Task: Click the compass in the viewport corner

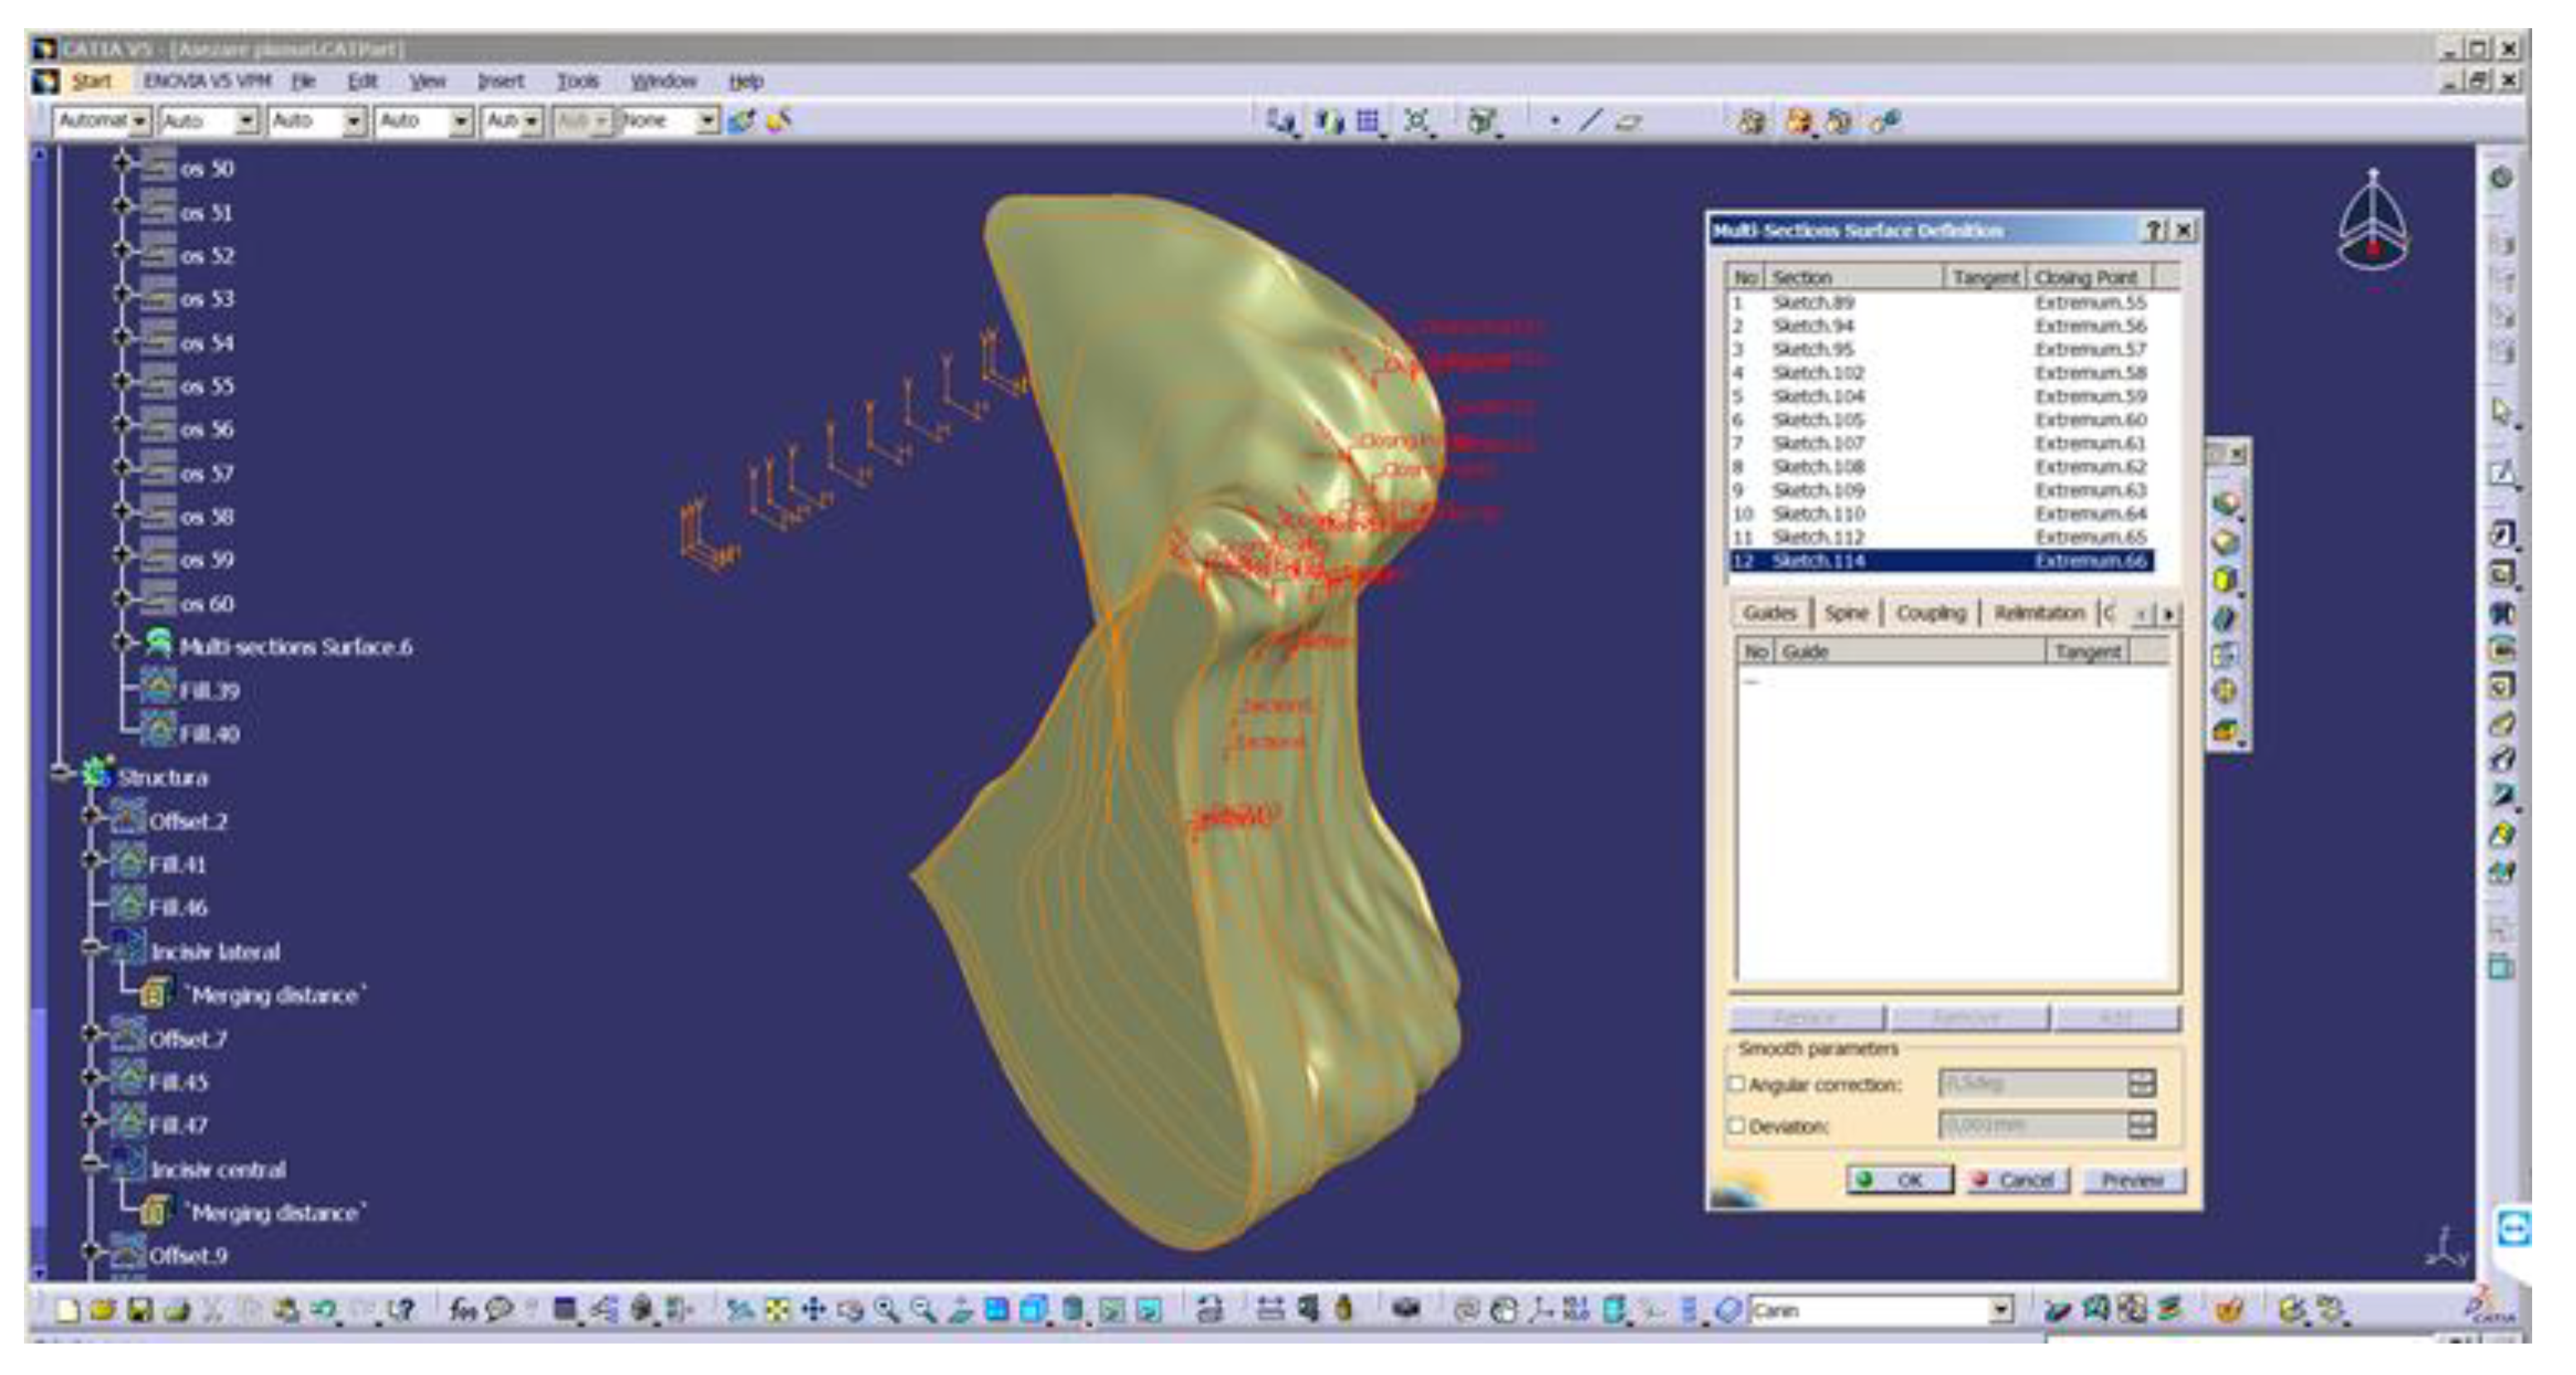Action: tap(2372, 222)
